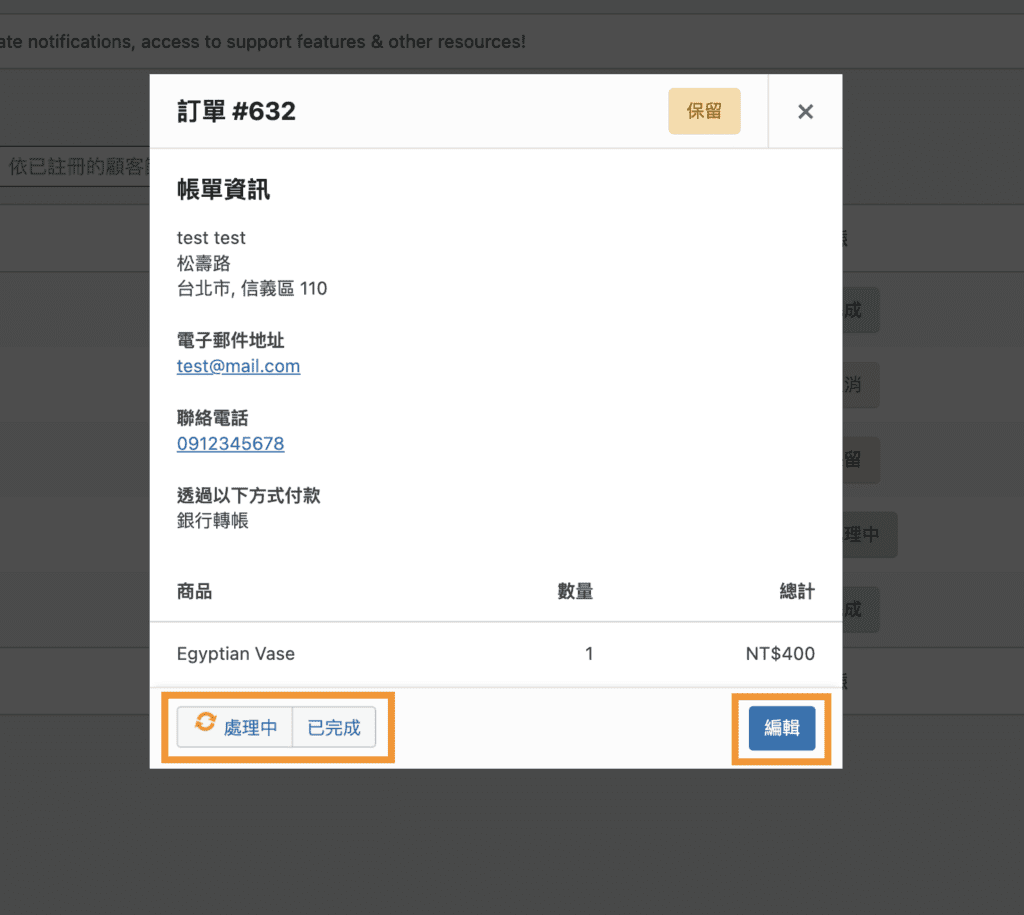Click the 商品 column header
This screenshot has height=915, width=1024.
192,591
